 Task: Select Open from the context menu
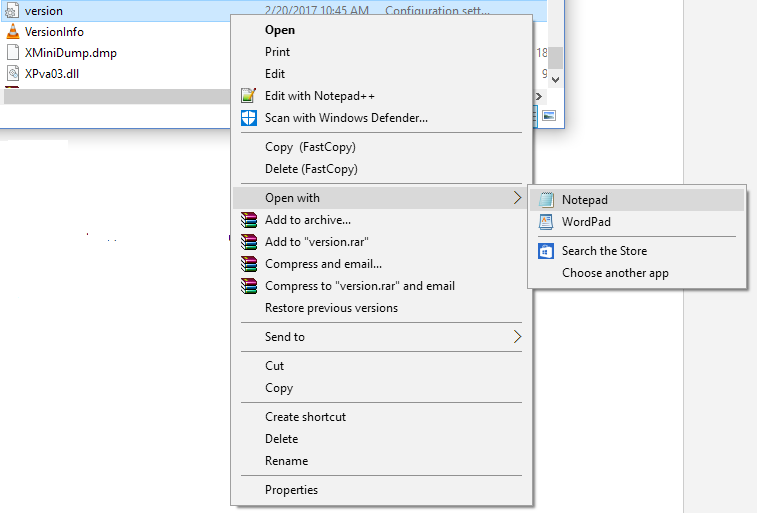[280, 30]
